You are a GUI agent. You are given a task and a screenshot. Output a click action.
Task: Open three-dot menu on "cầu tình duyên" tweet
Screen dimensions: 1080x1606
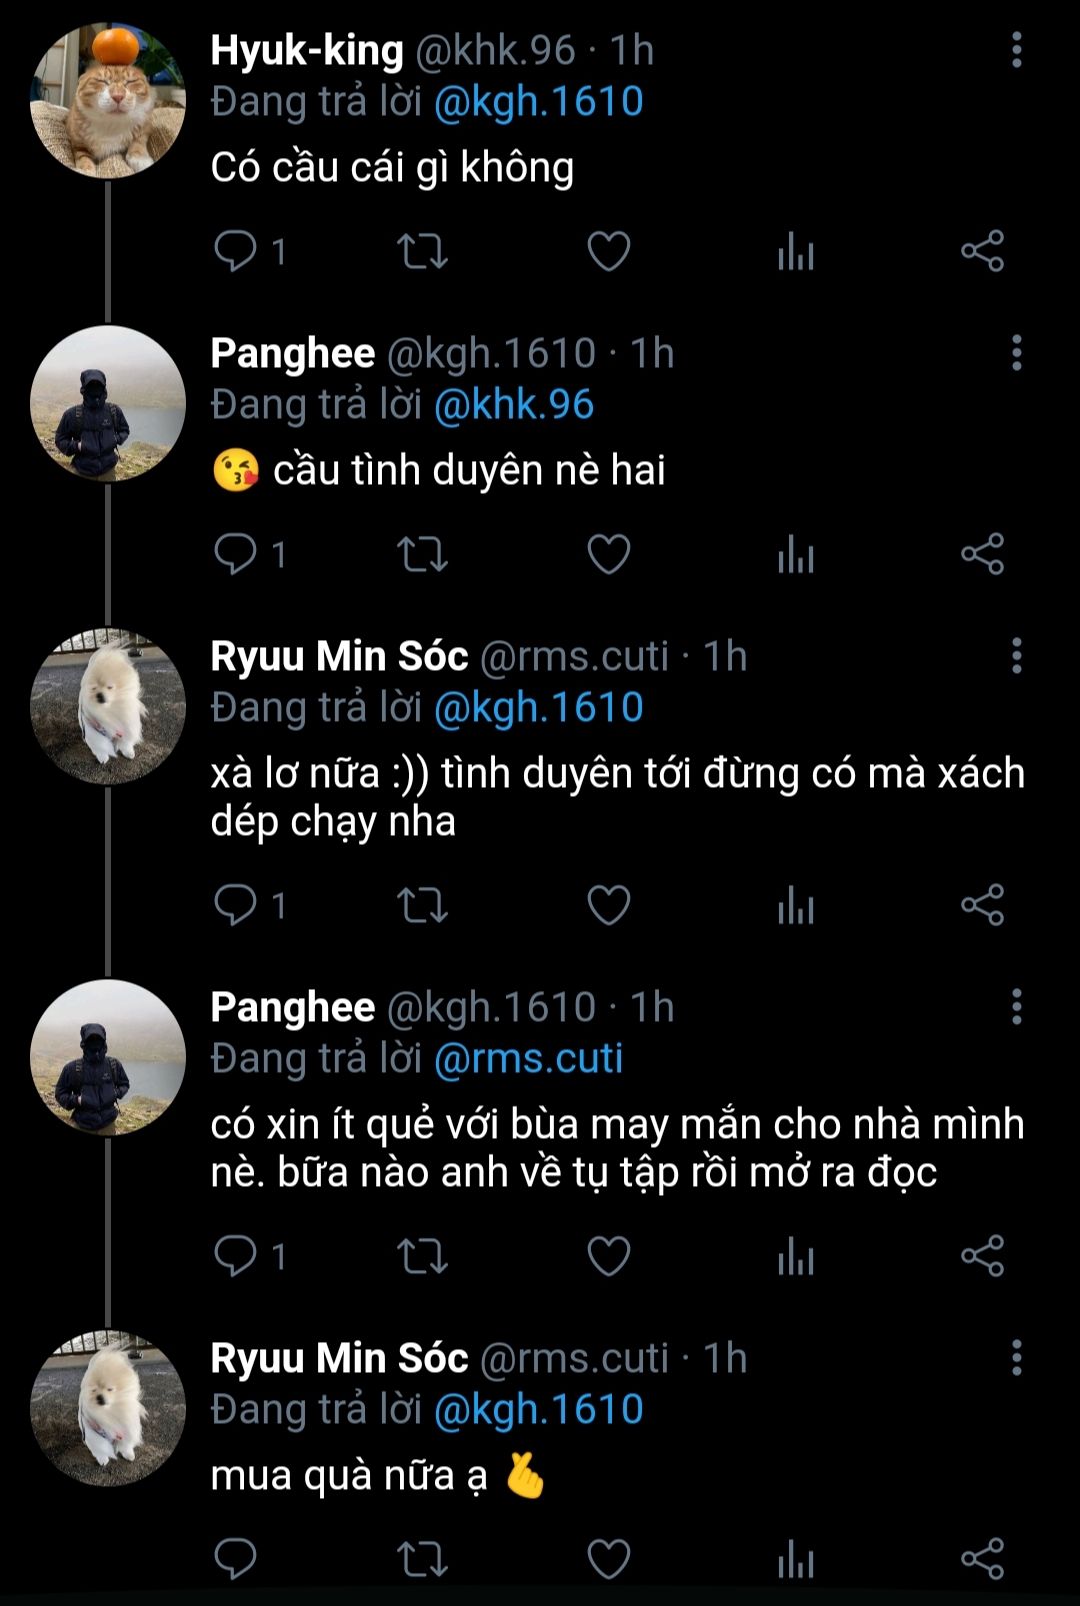click(1016, 353)
